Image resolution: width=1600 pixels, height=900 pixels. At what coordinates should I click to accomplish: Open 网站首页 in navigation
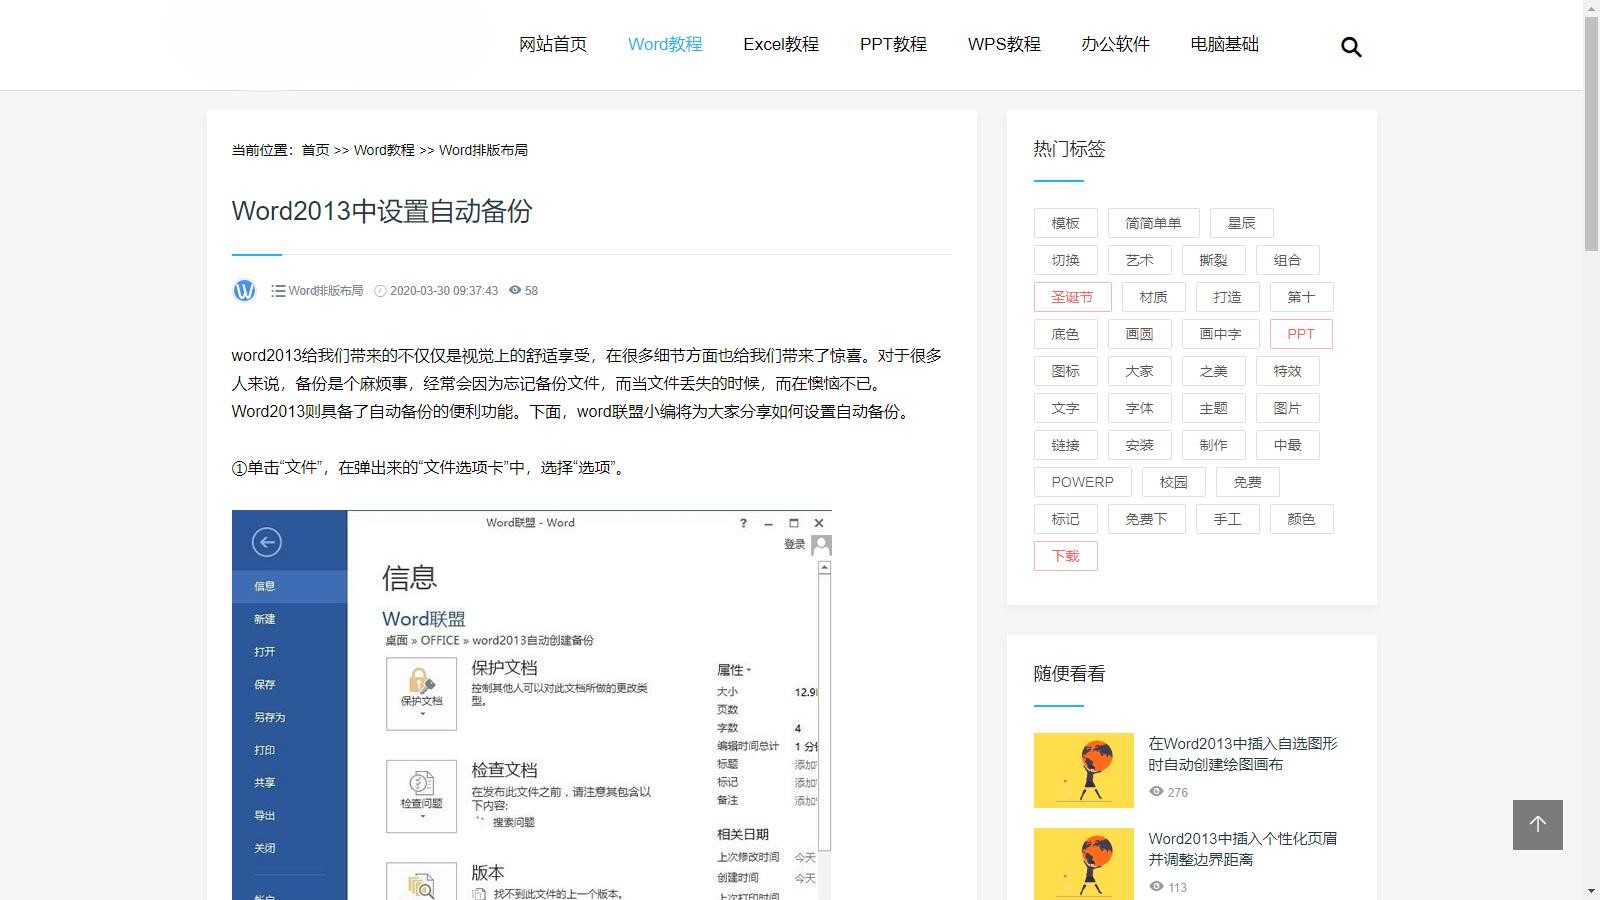[x=553, y=44]
